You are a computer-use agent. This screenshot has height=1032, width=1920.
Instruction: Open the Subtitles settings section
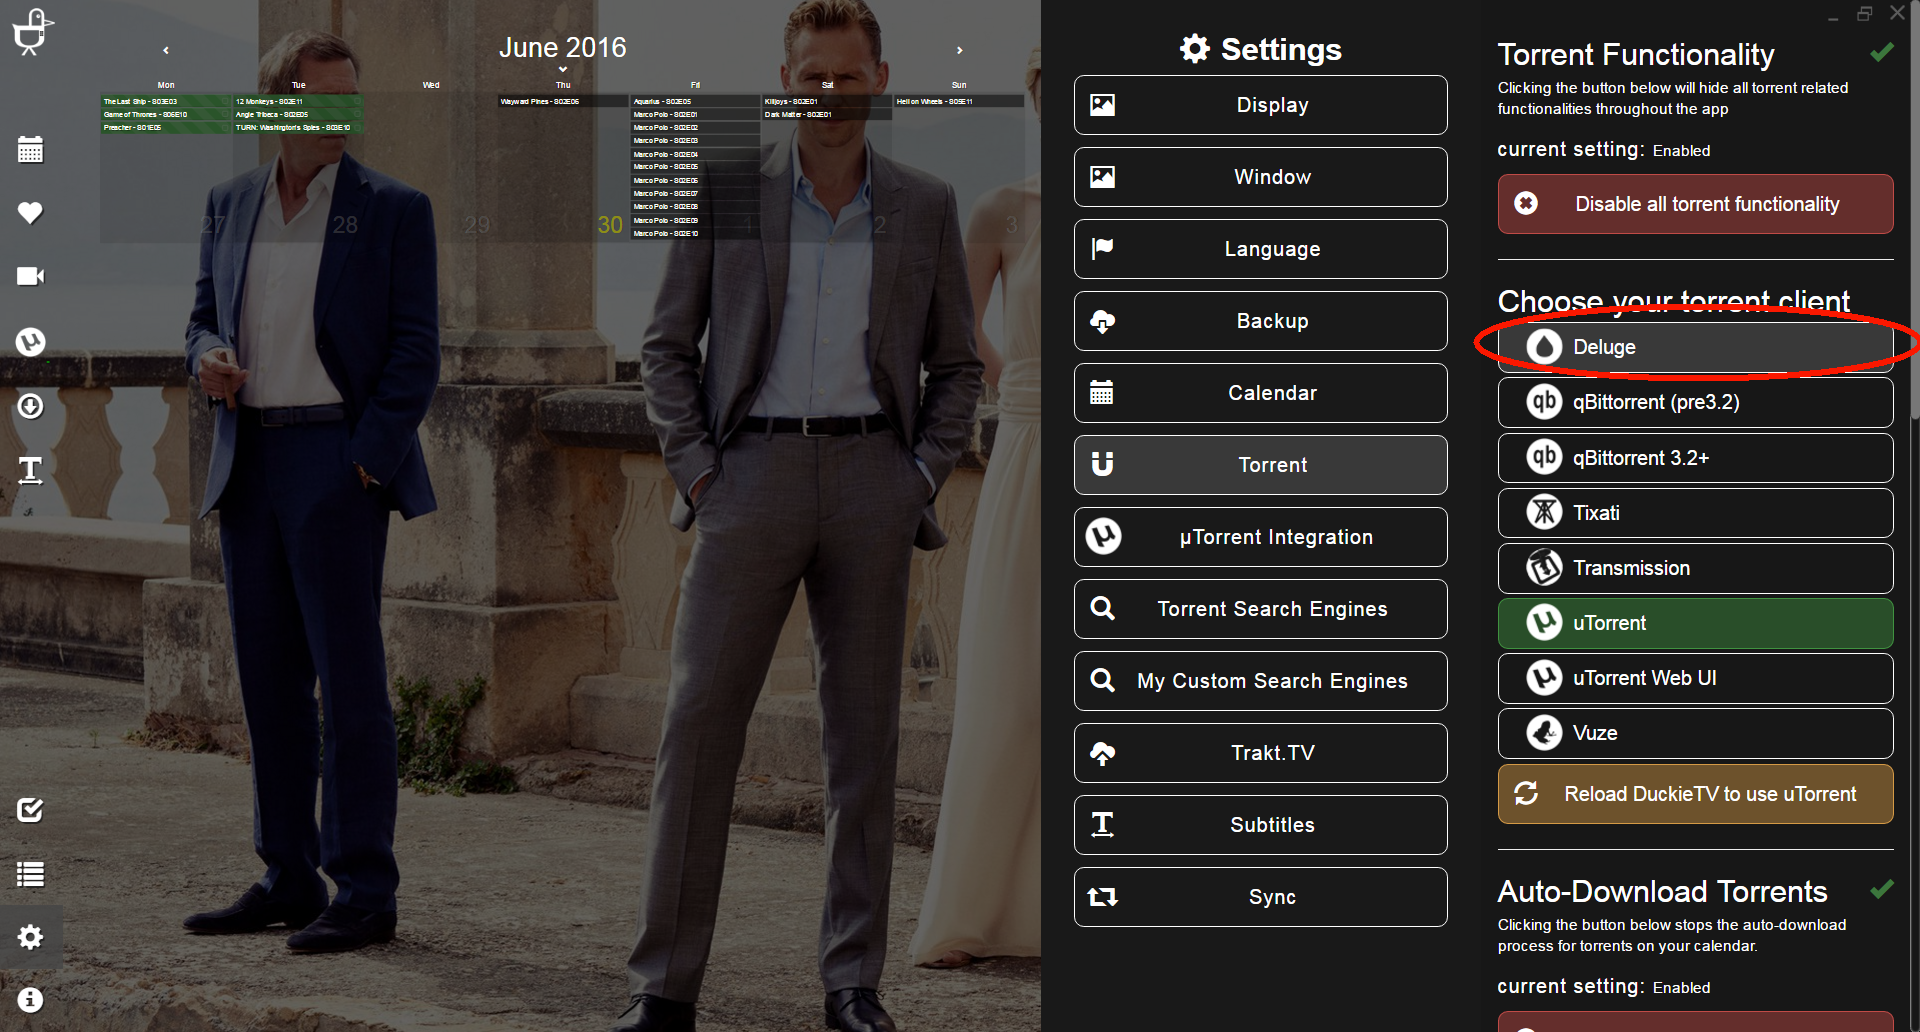click(x=1260, y=825)
